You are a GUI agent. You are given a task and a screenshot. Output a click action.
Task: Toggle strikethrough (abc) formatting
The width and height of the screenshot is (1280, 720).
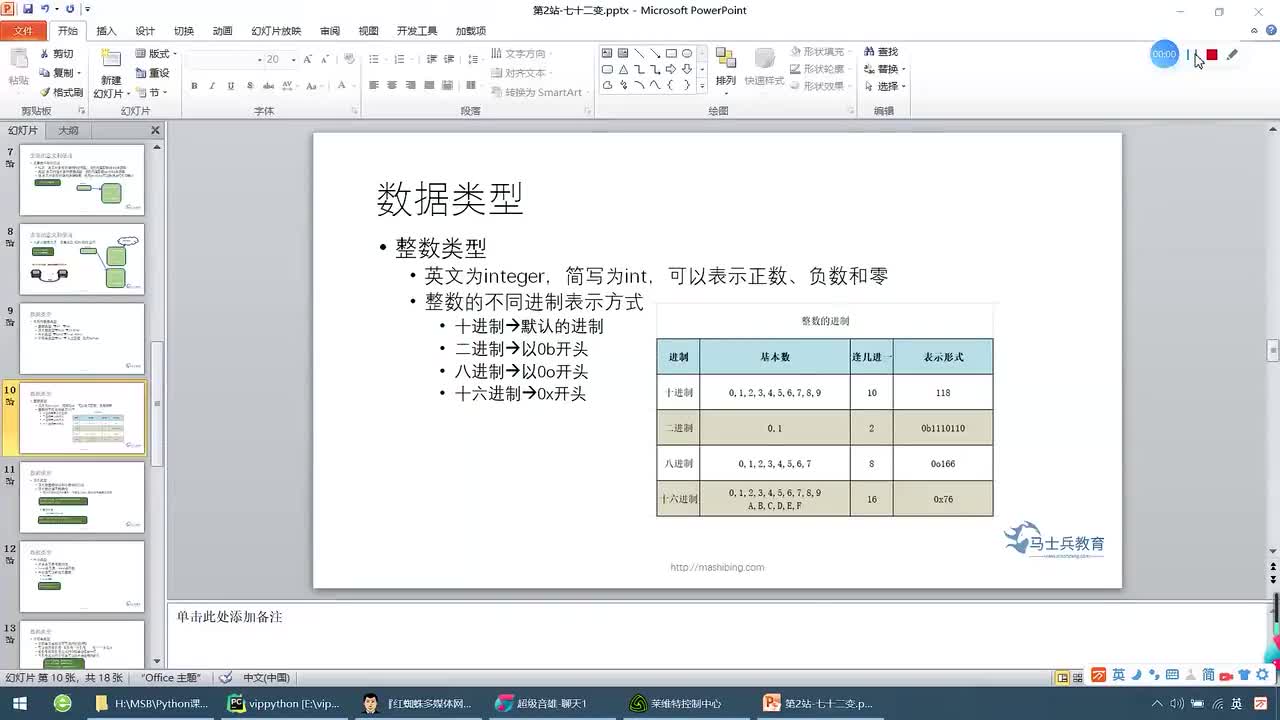[269, 86]
